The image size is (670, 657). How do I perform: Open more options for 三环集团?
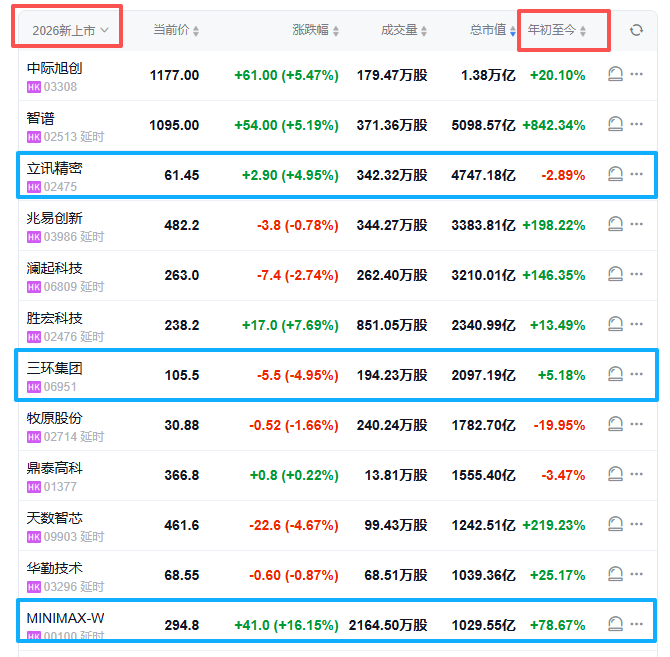637,374
